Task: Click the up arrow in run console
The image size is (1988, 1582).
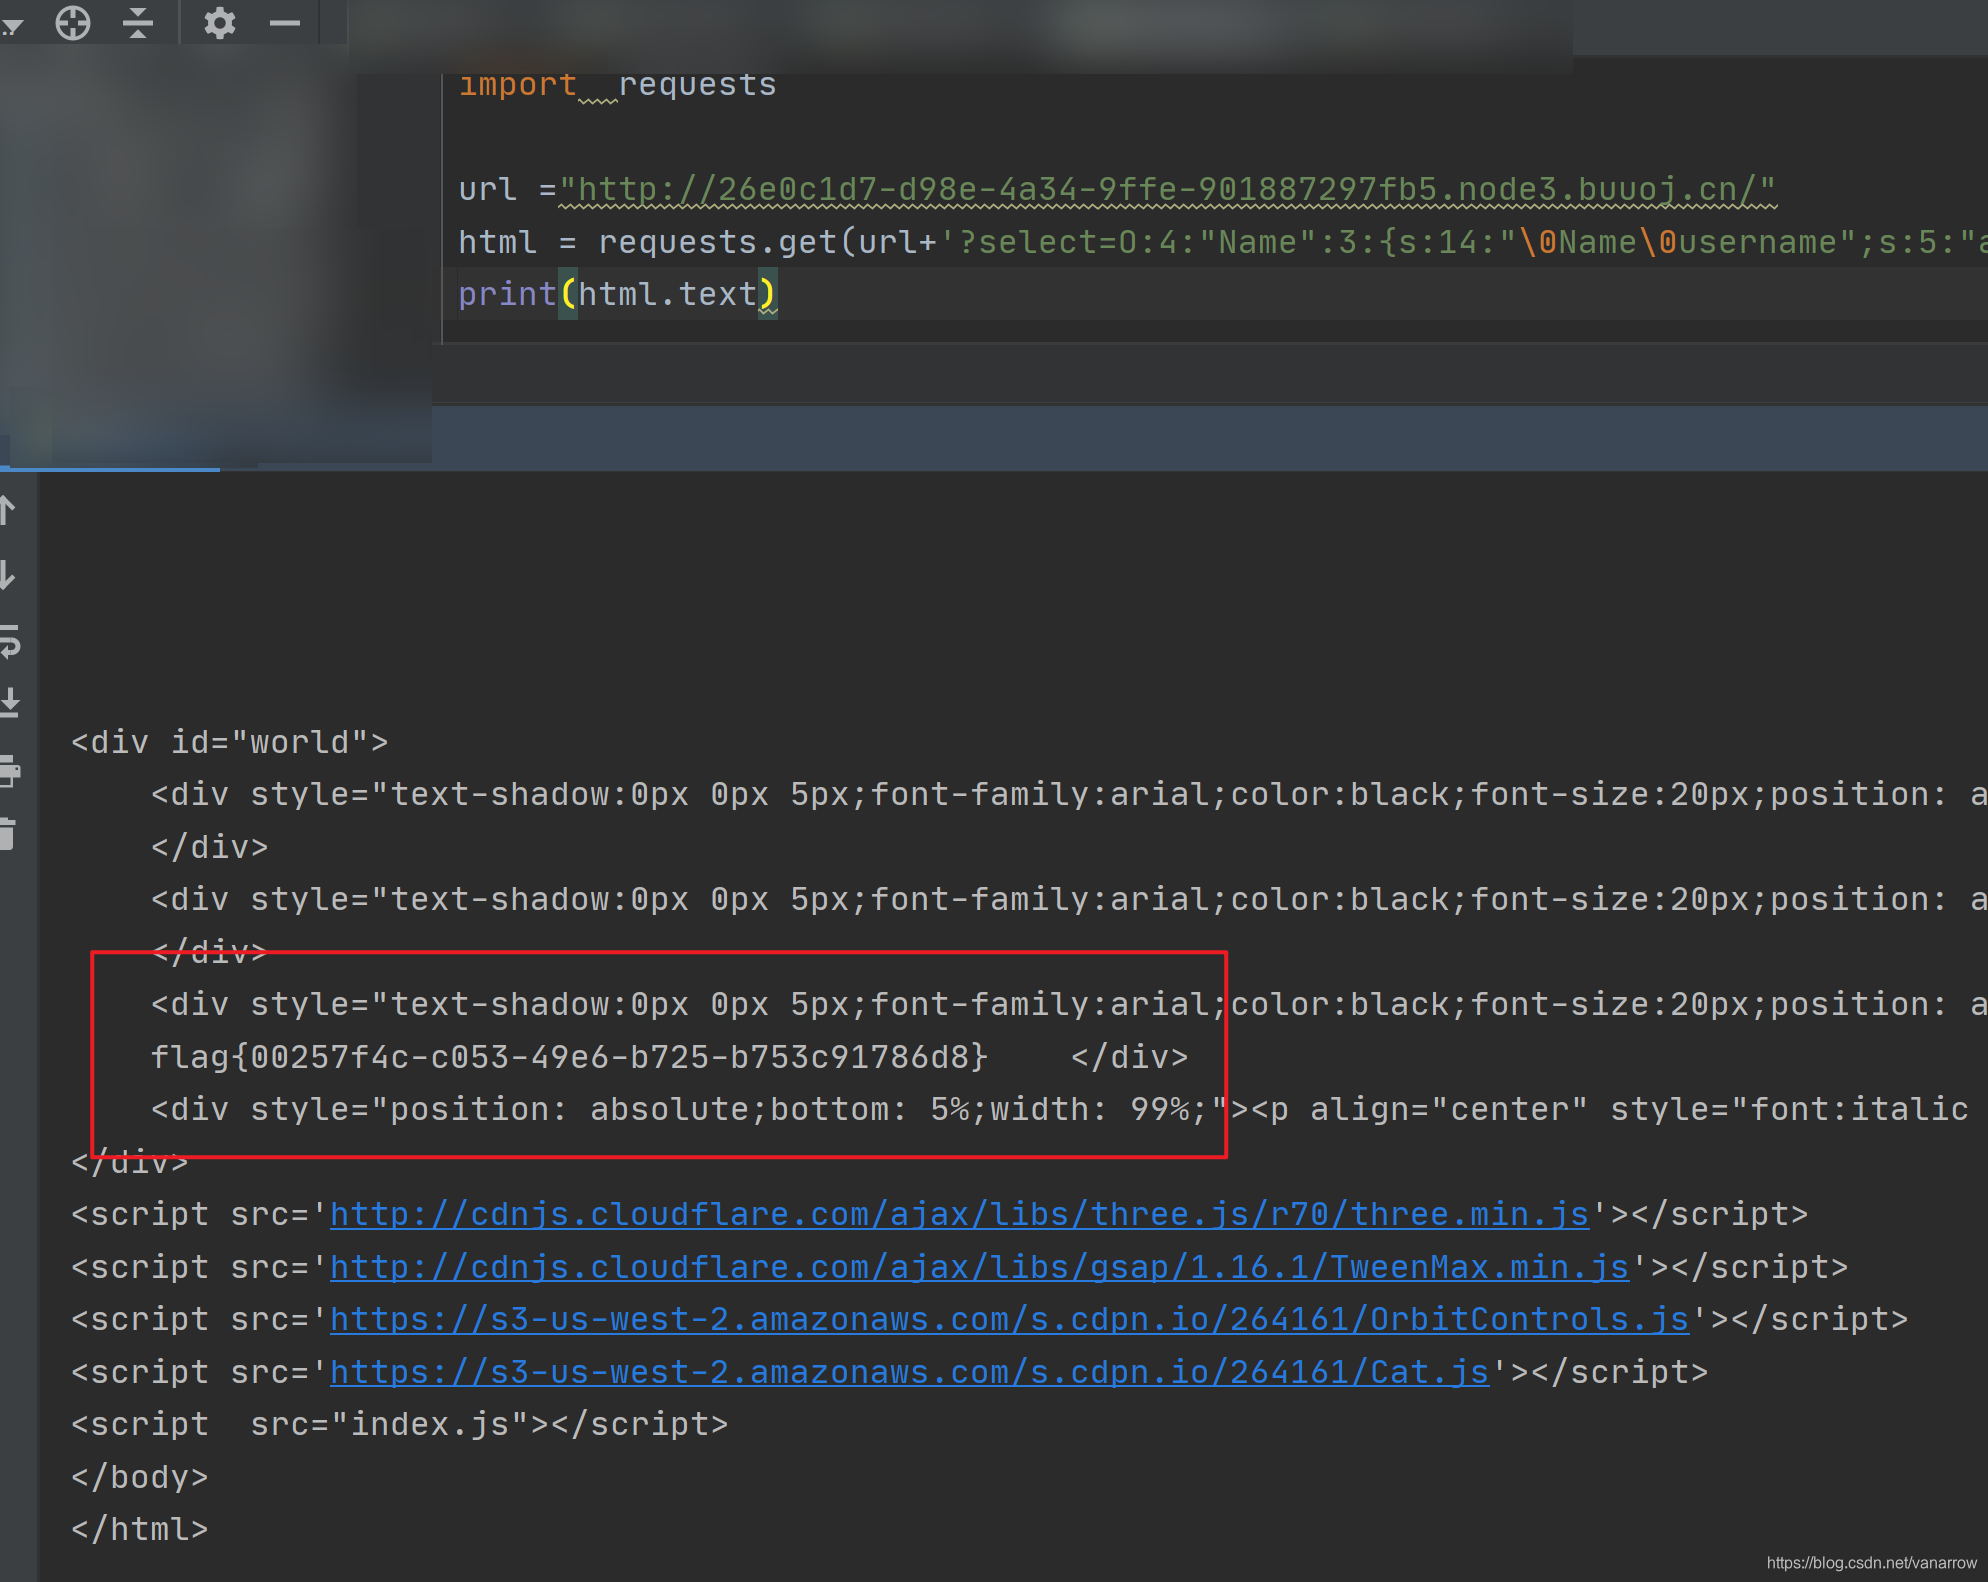Action: point(8,511)
